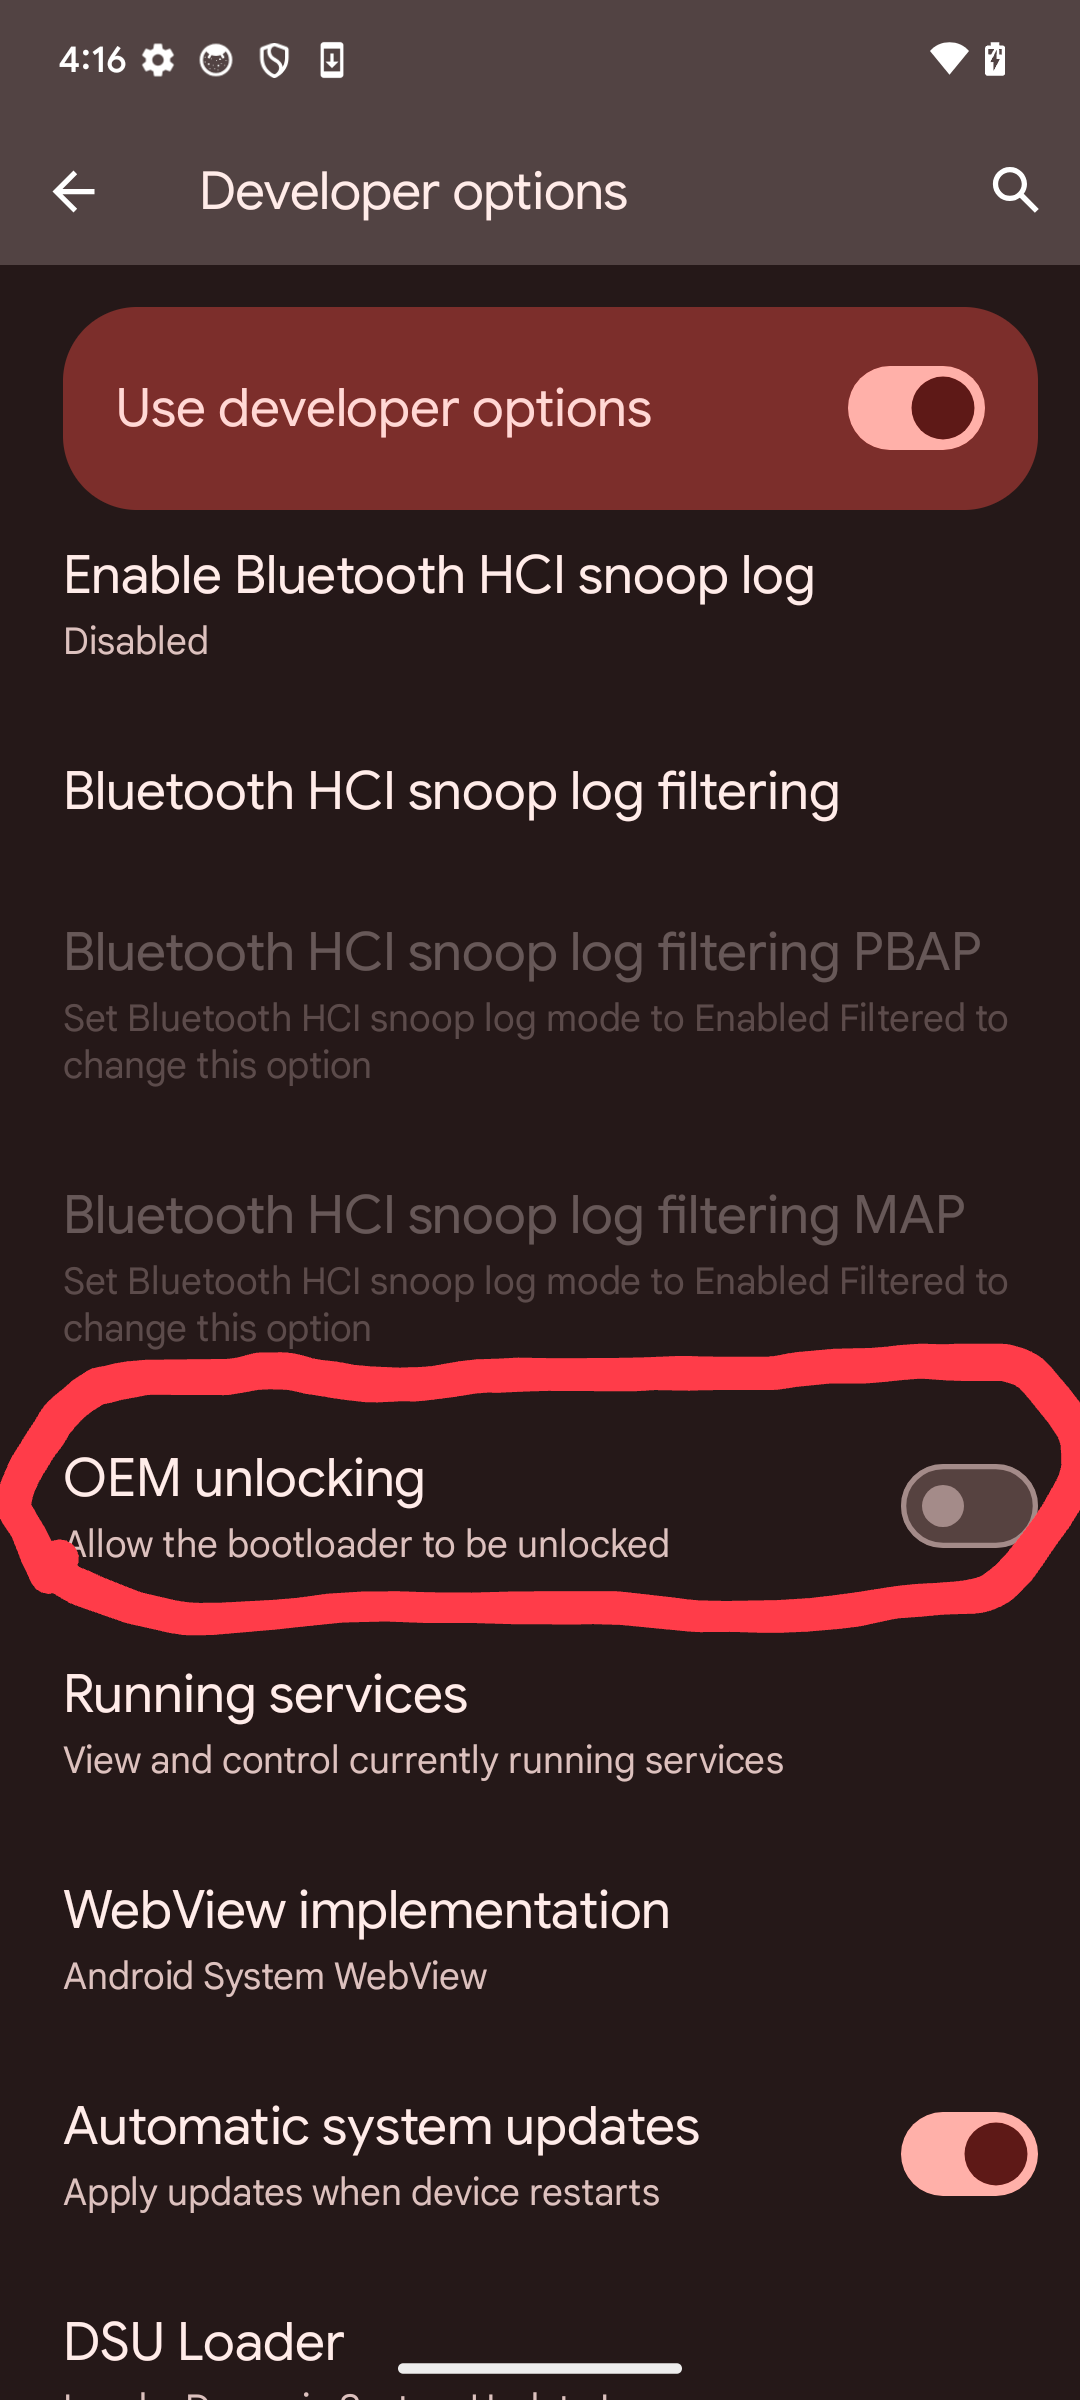Open WebView implementation chooser
Viewport: 1080px width, 2400px height.
540,1940
